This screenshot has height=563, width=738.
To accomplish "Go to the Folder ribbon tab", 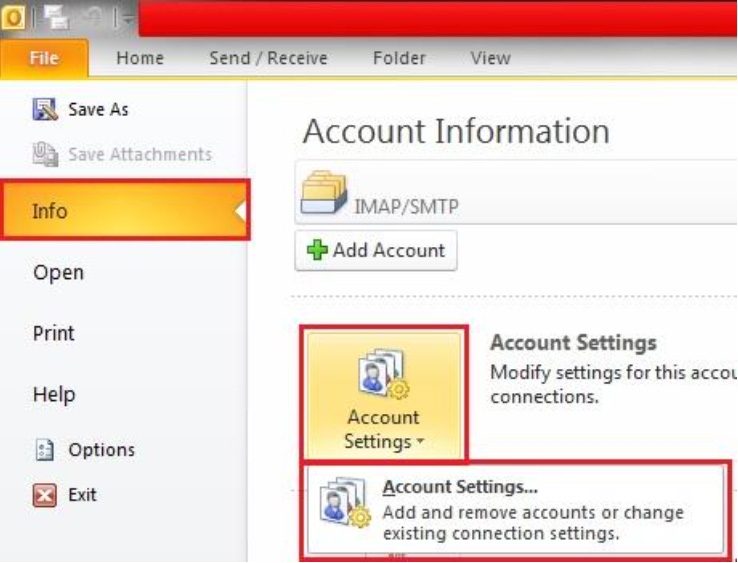I will [399, 58].
